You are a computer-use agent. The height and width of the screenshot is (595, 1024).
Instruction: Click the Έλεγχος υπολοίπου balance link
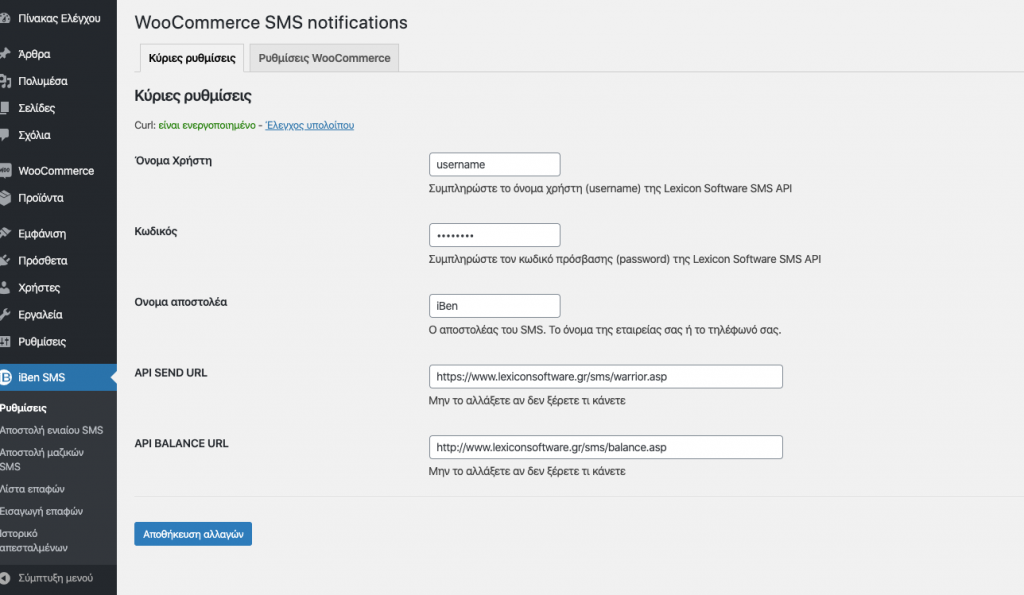pos(310,125)
